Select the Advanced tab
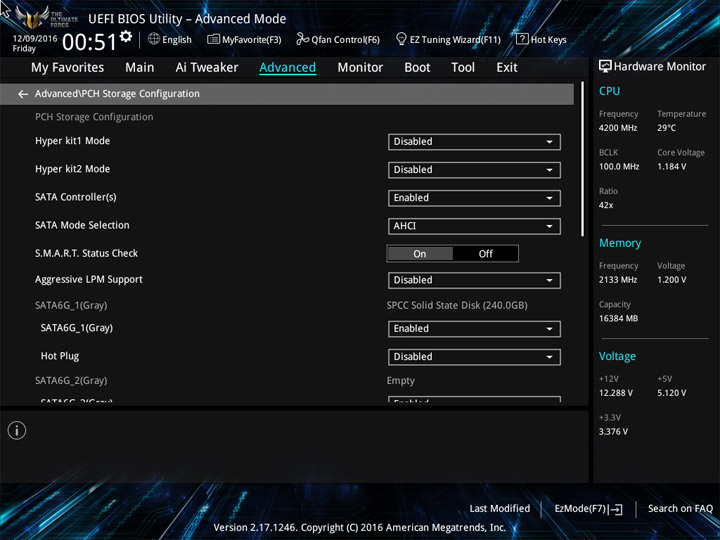 [287, 68]
